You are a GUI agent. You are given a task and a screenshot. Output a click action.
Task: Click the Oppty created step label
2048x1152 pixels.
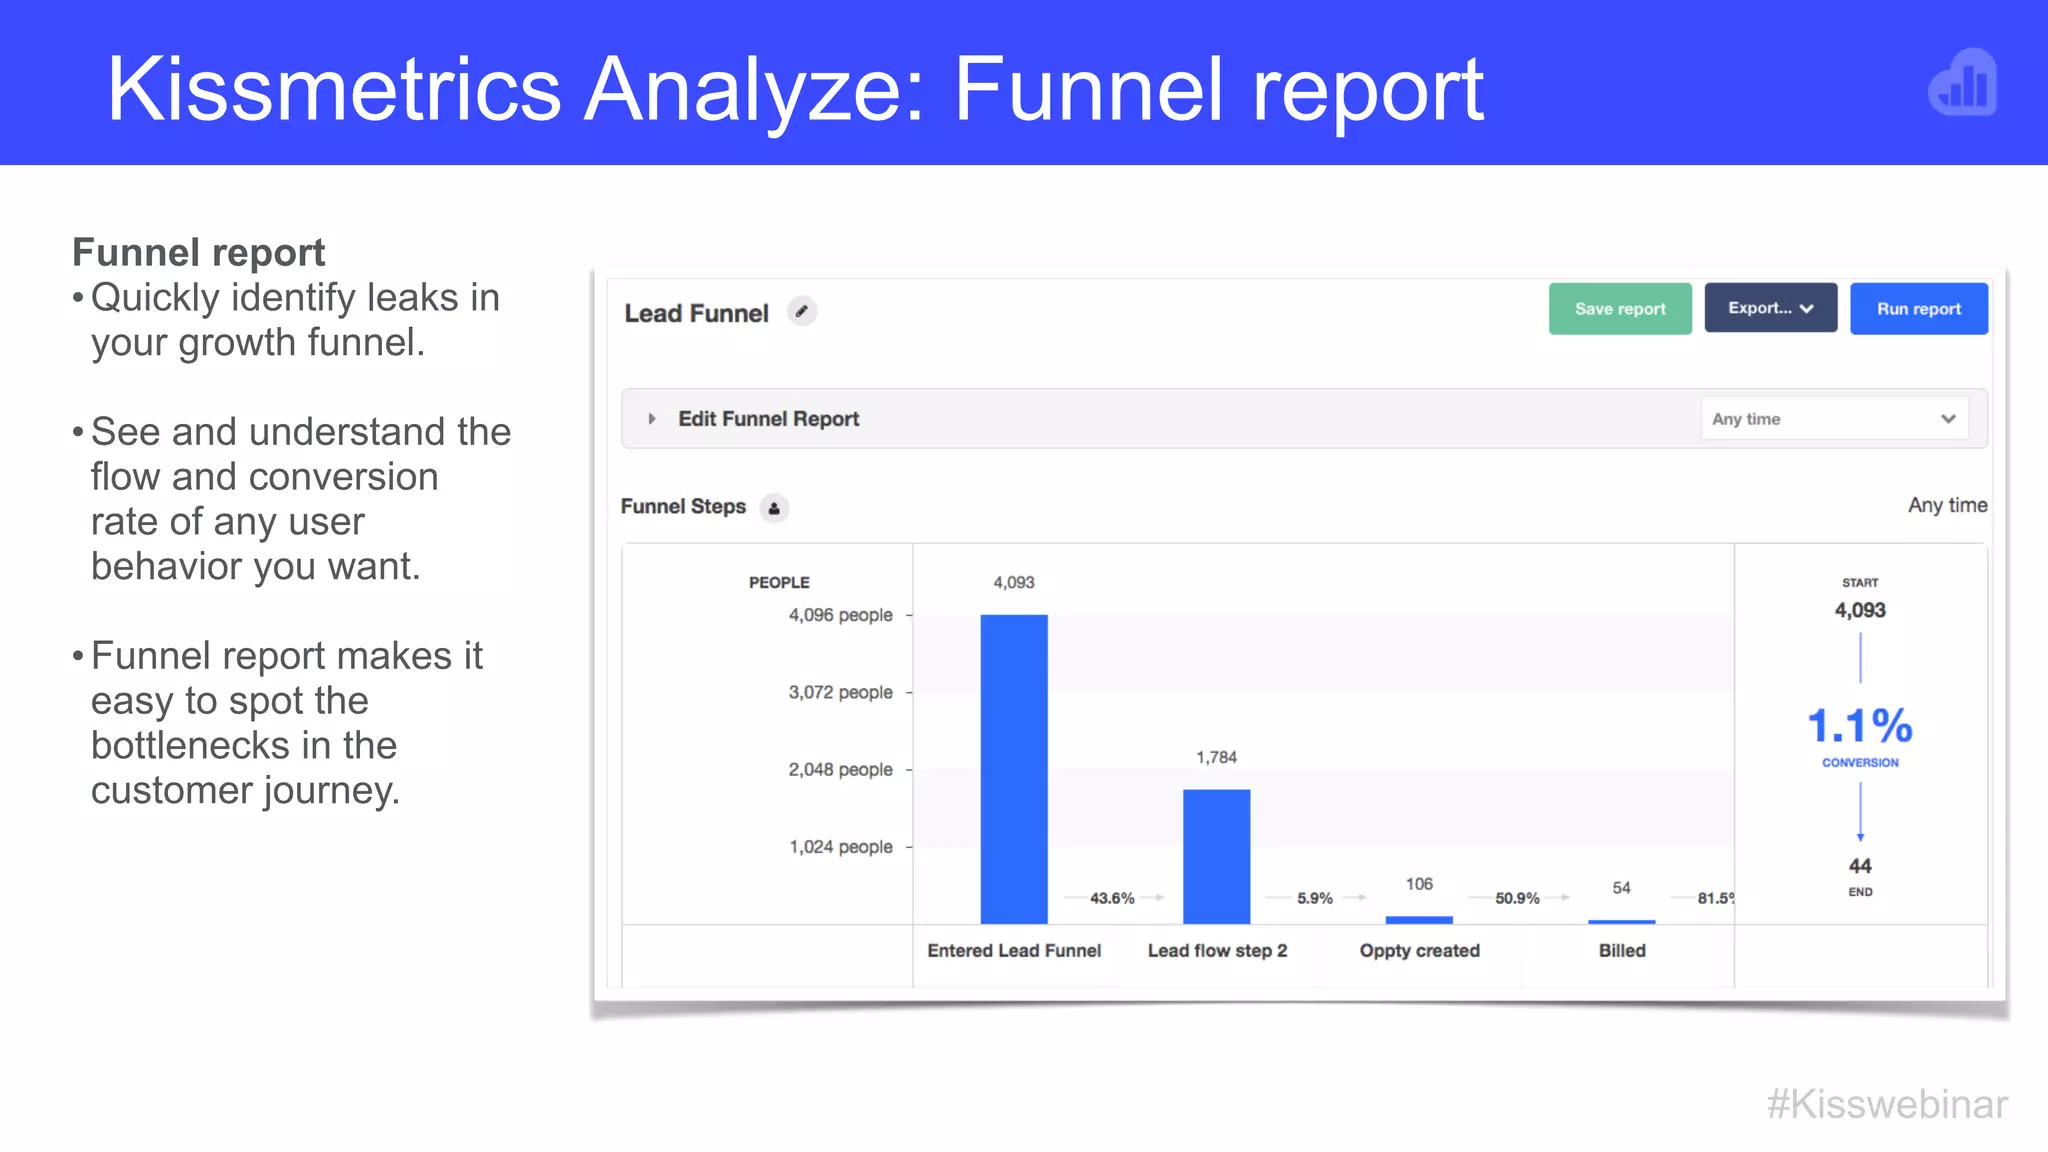click(x=1419, y=951)
